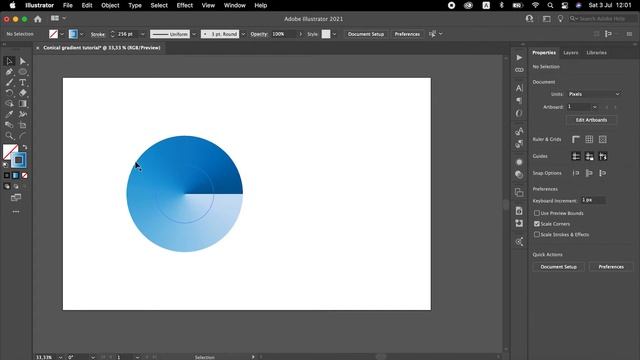Click the Opacity 100% field
Screen dimensions: 640x360
pyautogui.click(x=284, y=34)
